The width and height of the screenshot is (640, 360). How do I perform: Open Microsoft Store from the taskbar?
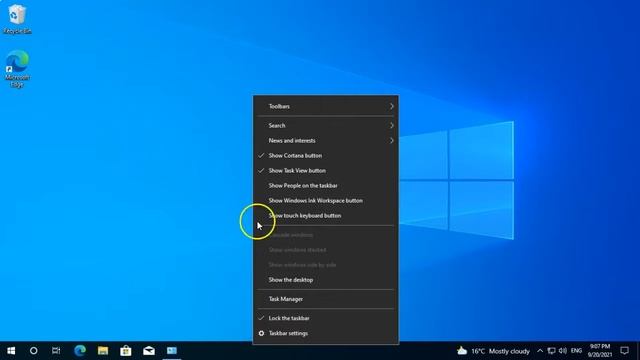[x=126, y=351]
